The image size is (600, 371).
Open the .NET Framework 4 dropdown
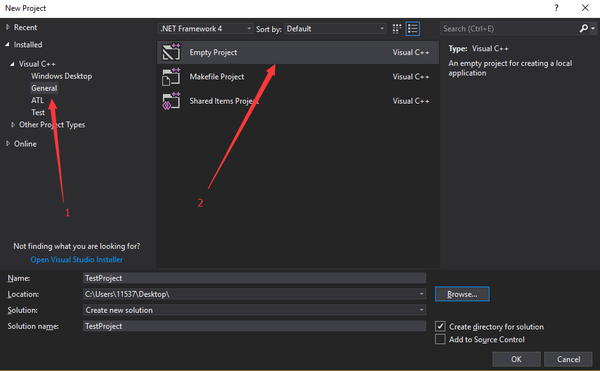205,29
